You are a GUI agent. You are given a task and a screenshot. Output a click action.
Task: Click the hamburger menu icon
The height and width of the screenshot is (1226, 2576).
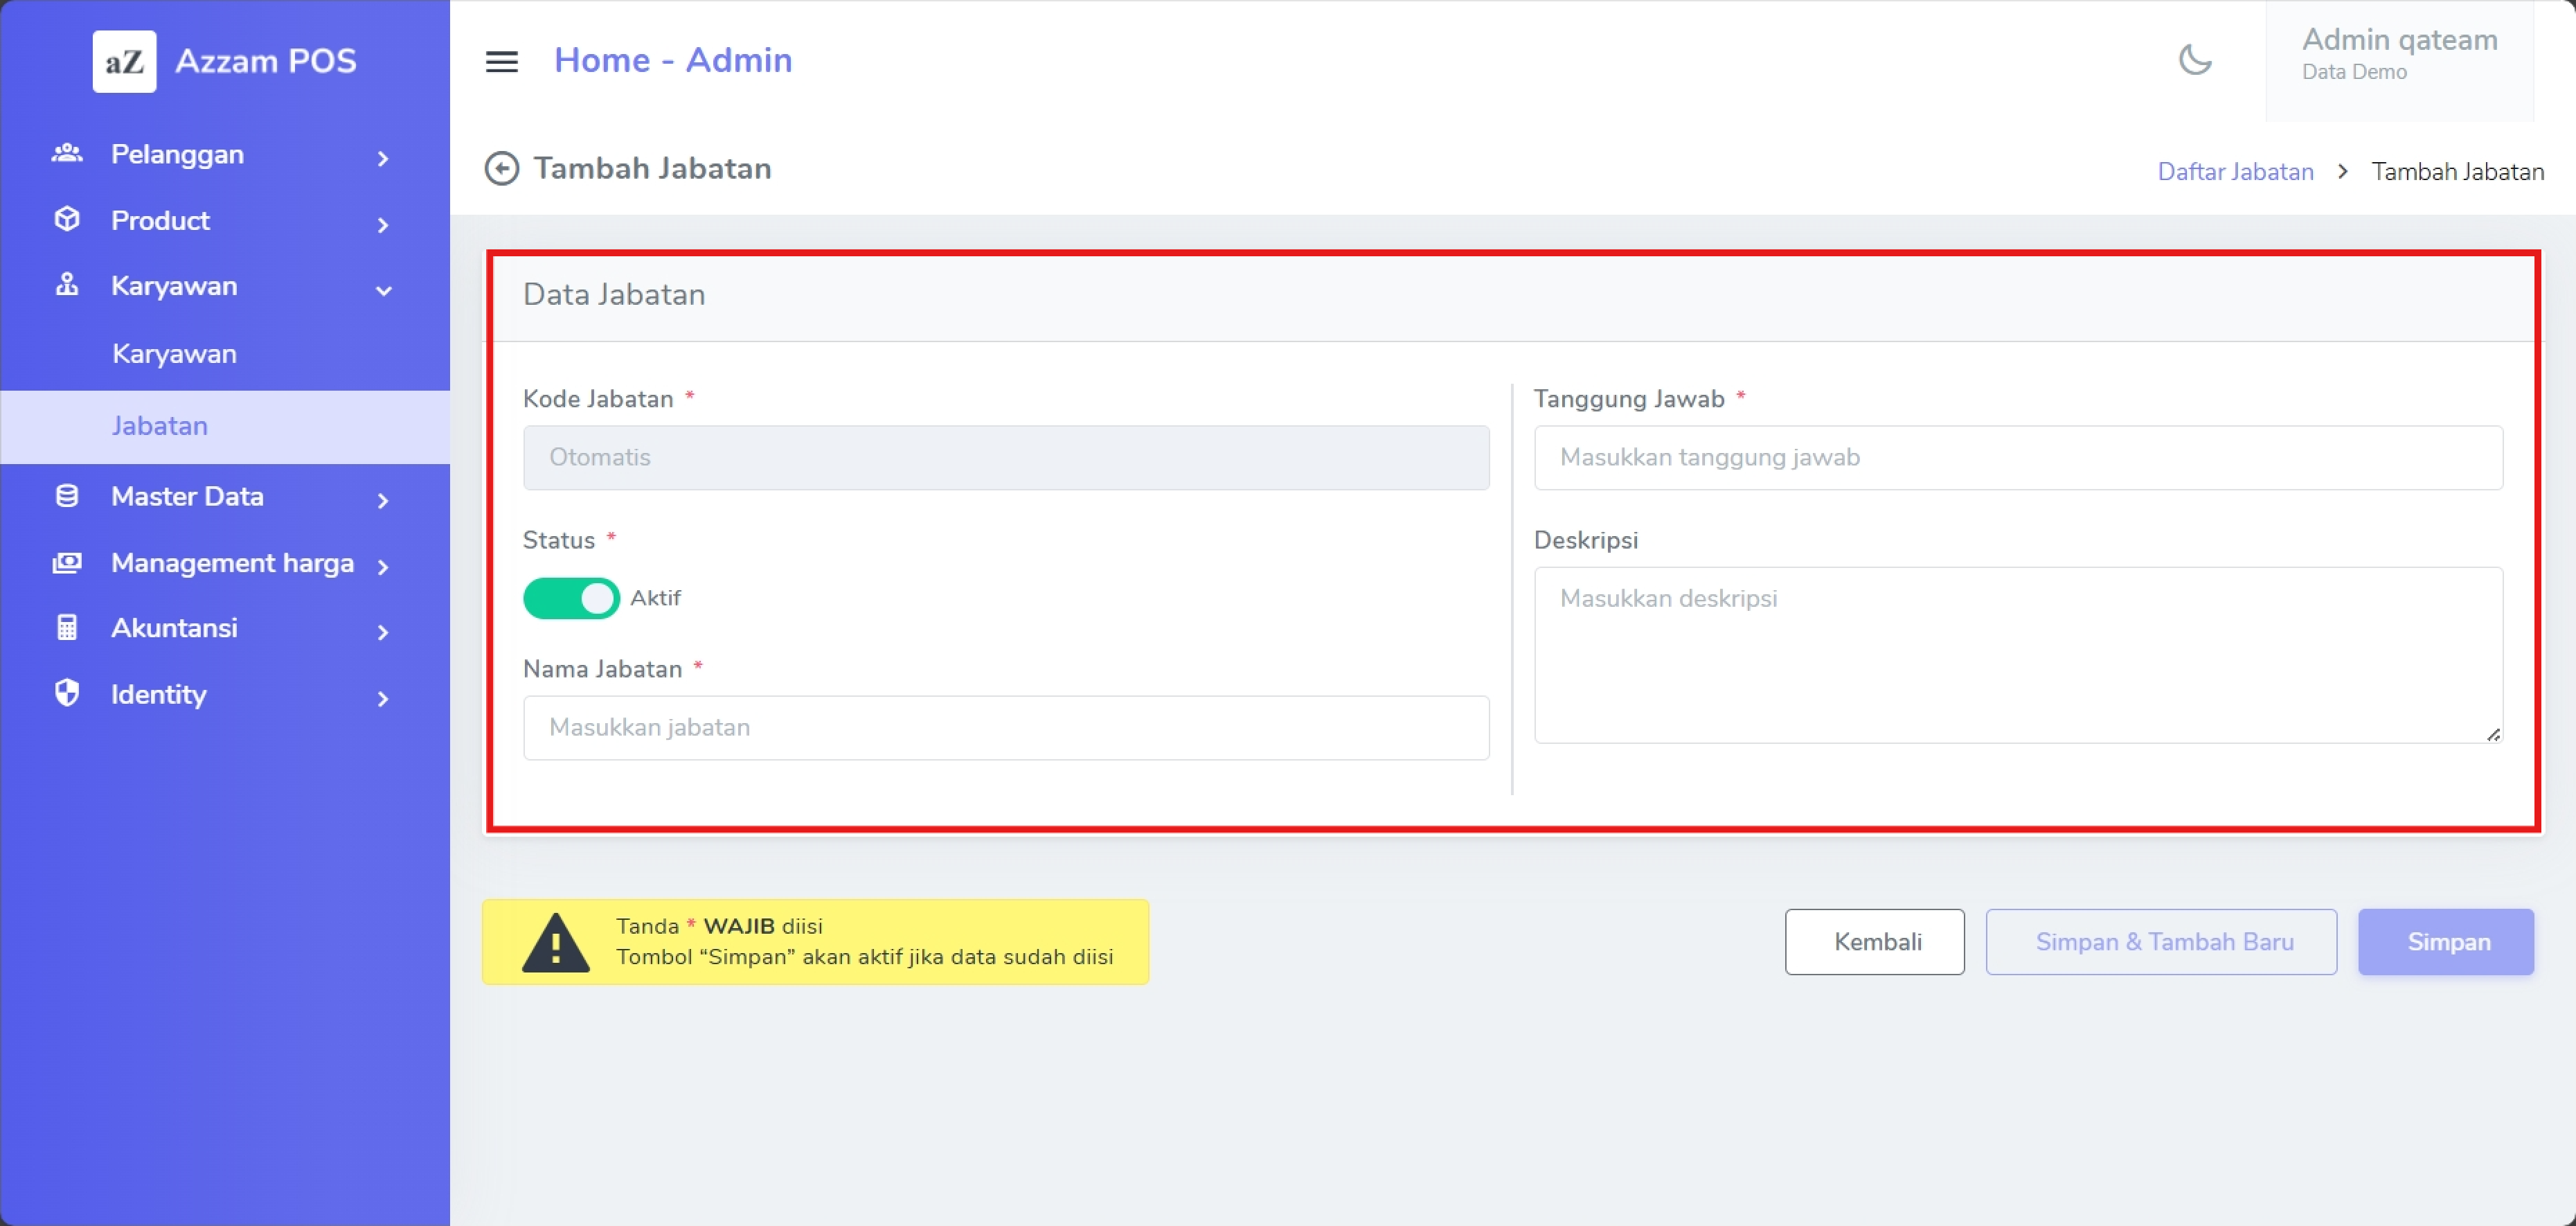(501, 62)
